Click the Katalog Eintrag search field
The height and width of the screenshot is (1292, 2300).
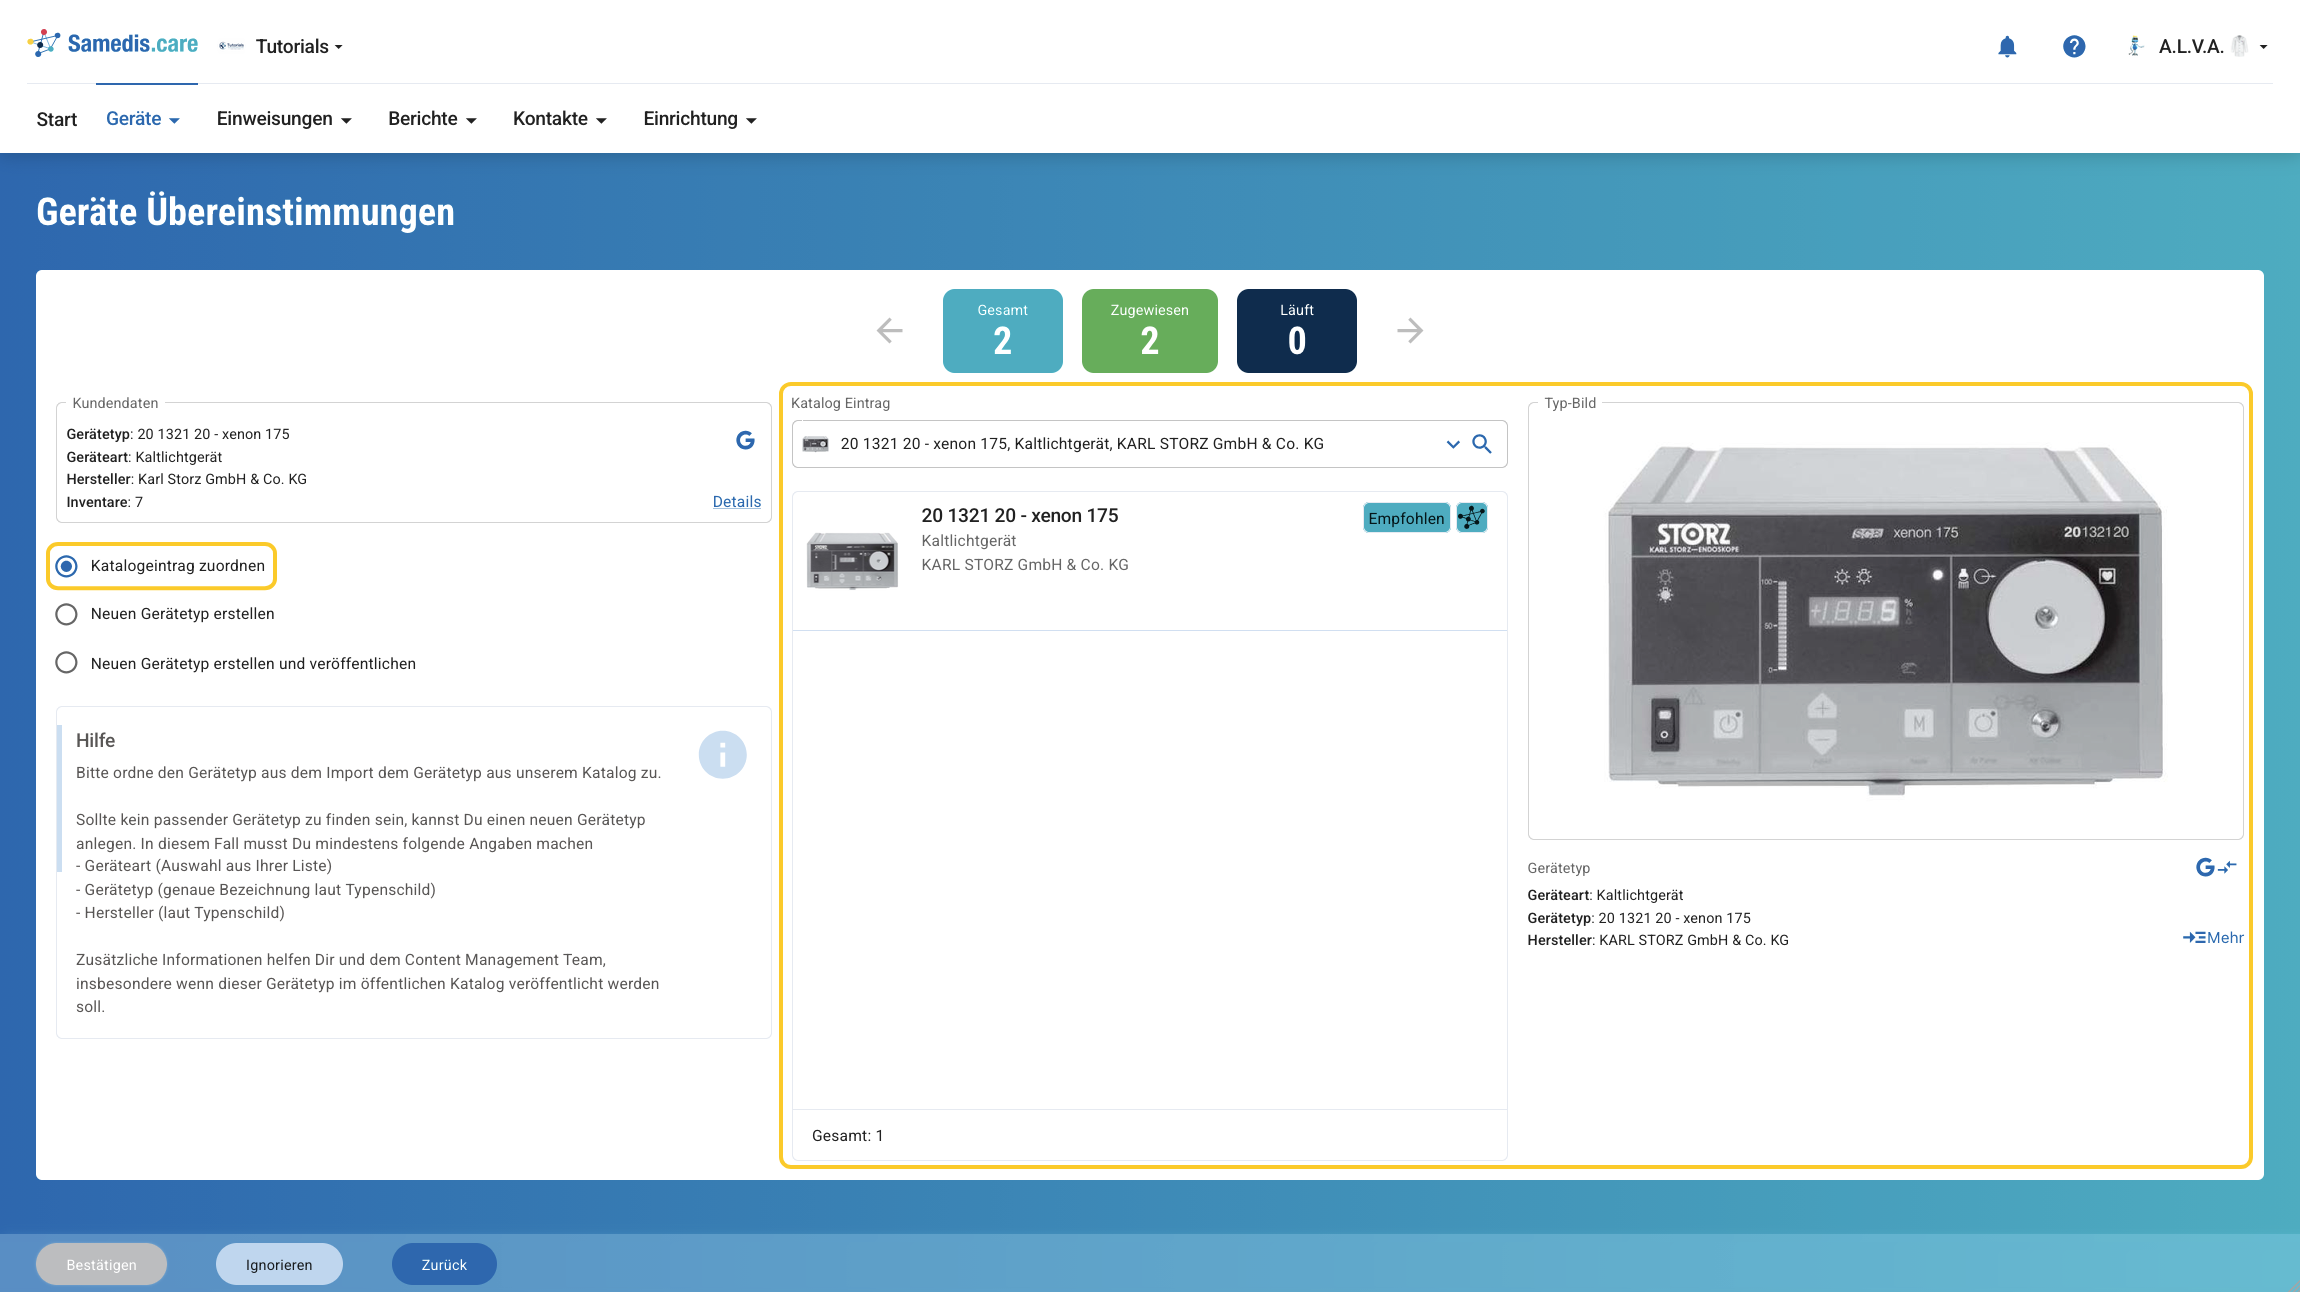coord(1150,444)
